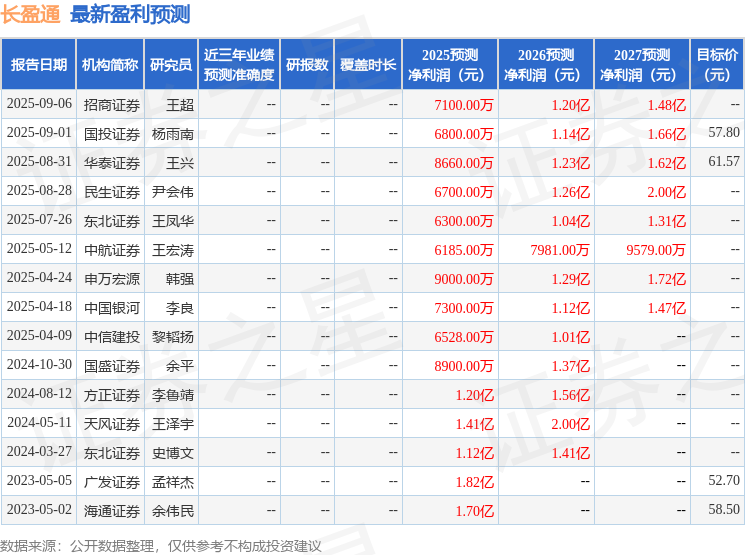This screenshot has height=555, width=745.
Task: Select researcher 王凤华
Action: (172, 221)
